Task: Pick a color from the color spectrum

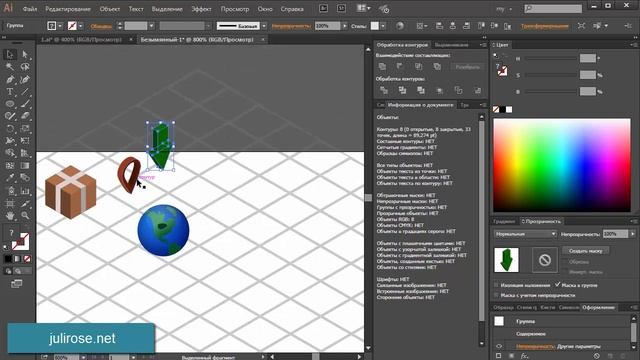Action: pyautogui.click(x=562, y=165)
